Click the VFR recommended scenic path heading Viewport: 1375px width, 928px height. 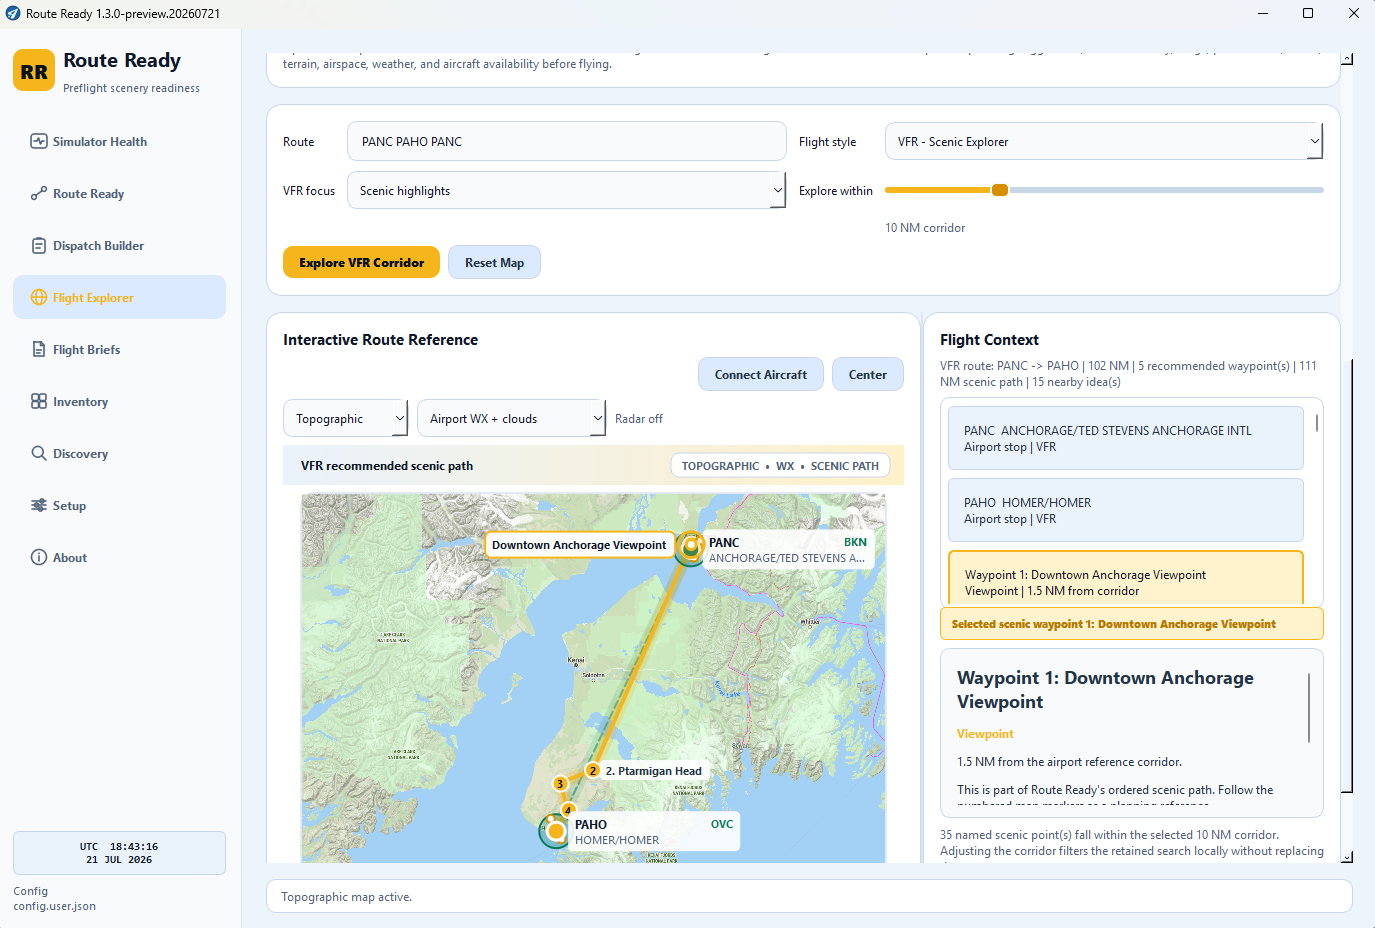point(387,466)
